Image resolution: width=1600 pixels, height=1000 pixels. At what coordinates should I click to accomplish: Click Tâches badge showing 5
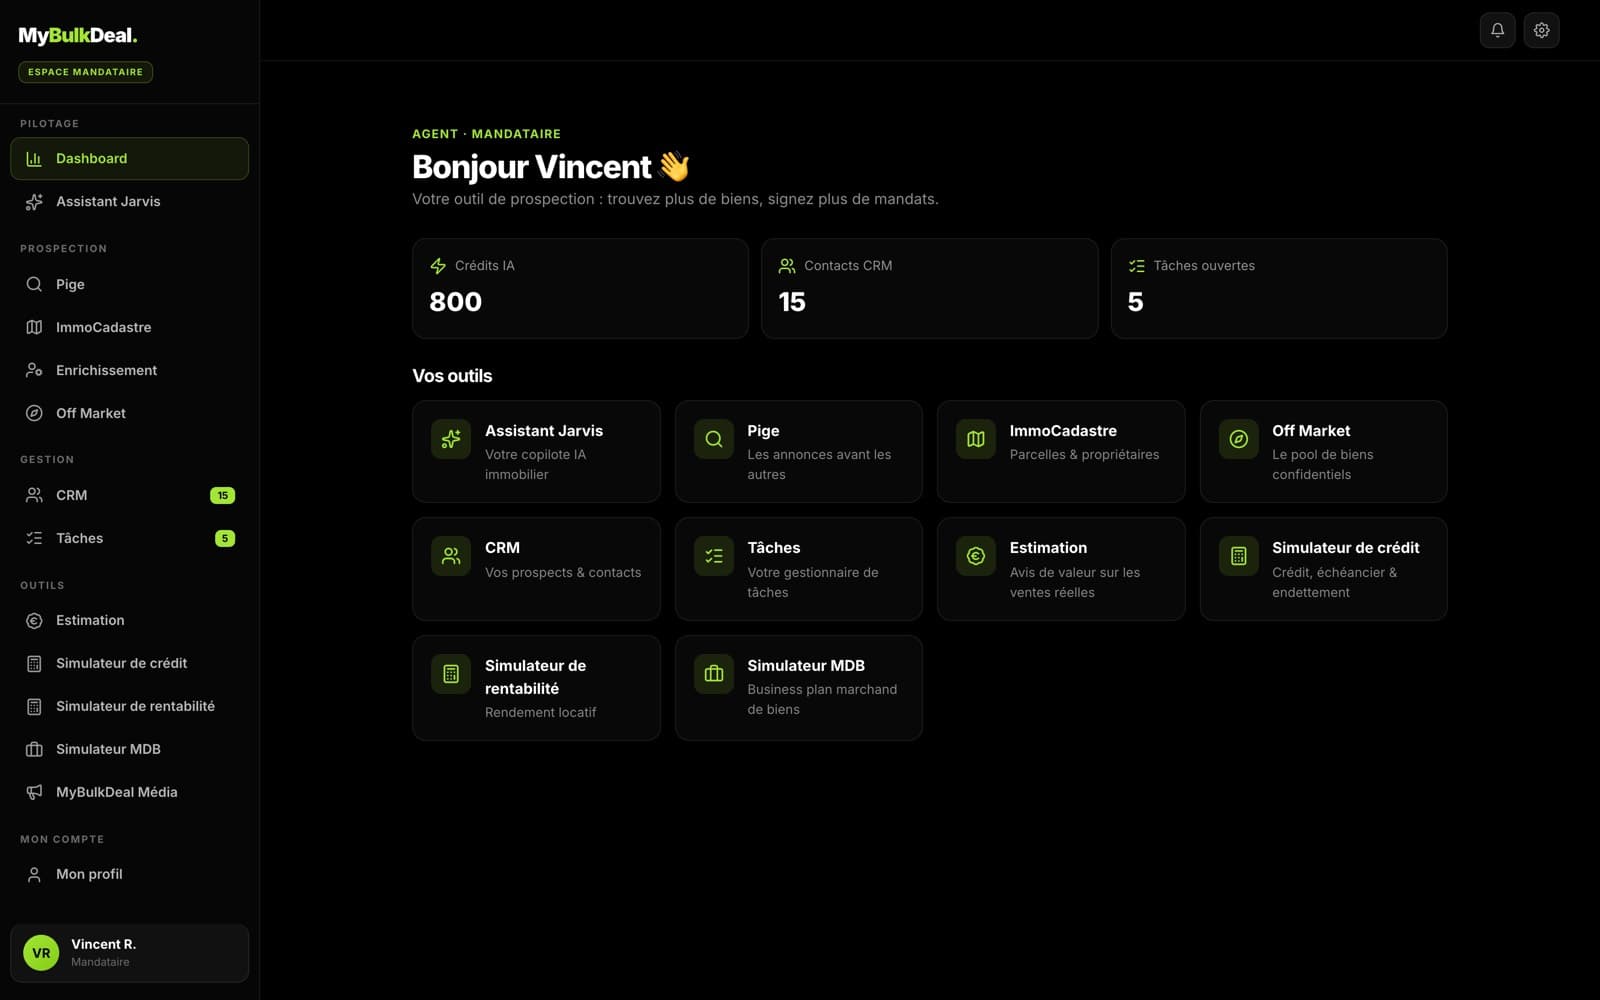coord(225,538)
